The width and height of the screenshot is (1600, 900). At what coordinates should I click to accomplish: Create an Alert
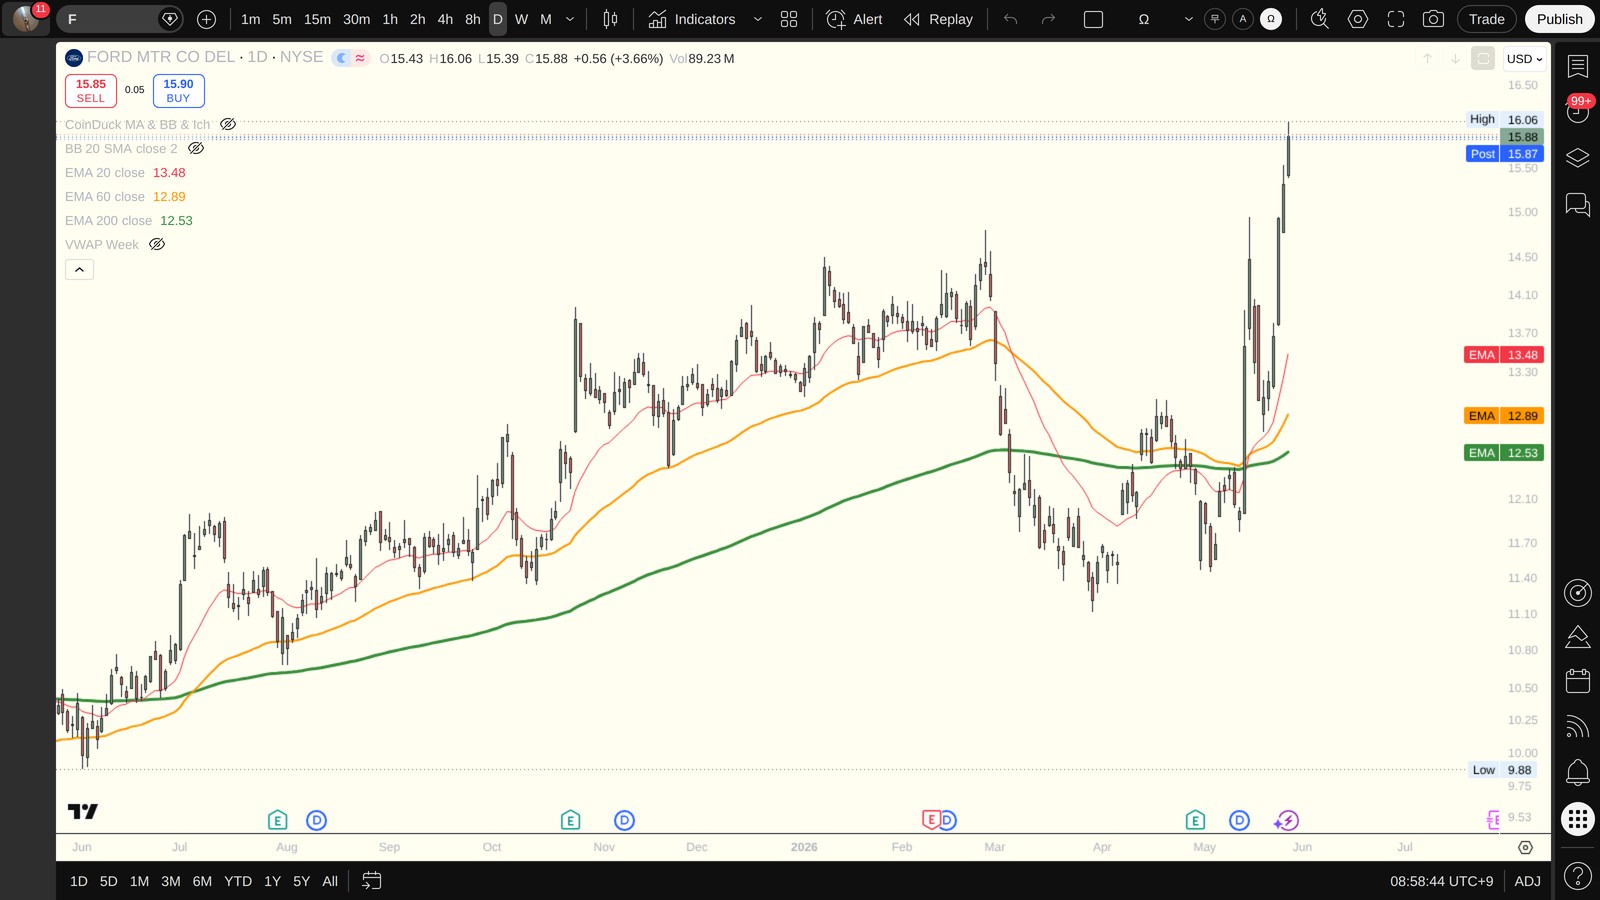855,19
